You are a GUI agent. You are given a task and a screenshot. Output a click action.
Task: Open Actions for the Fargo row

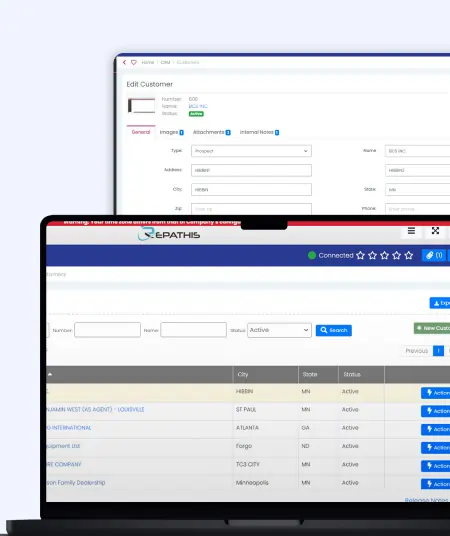tap(436, 448)
